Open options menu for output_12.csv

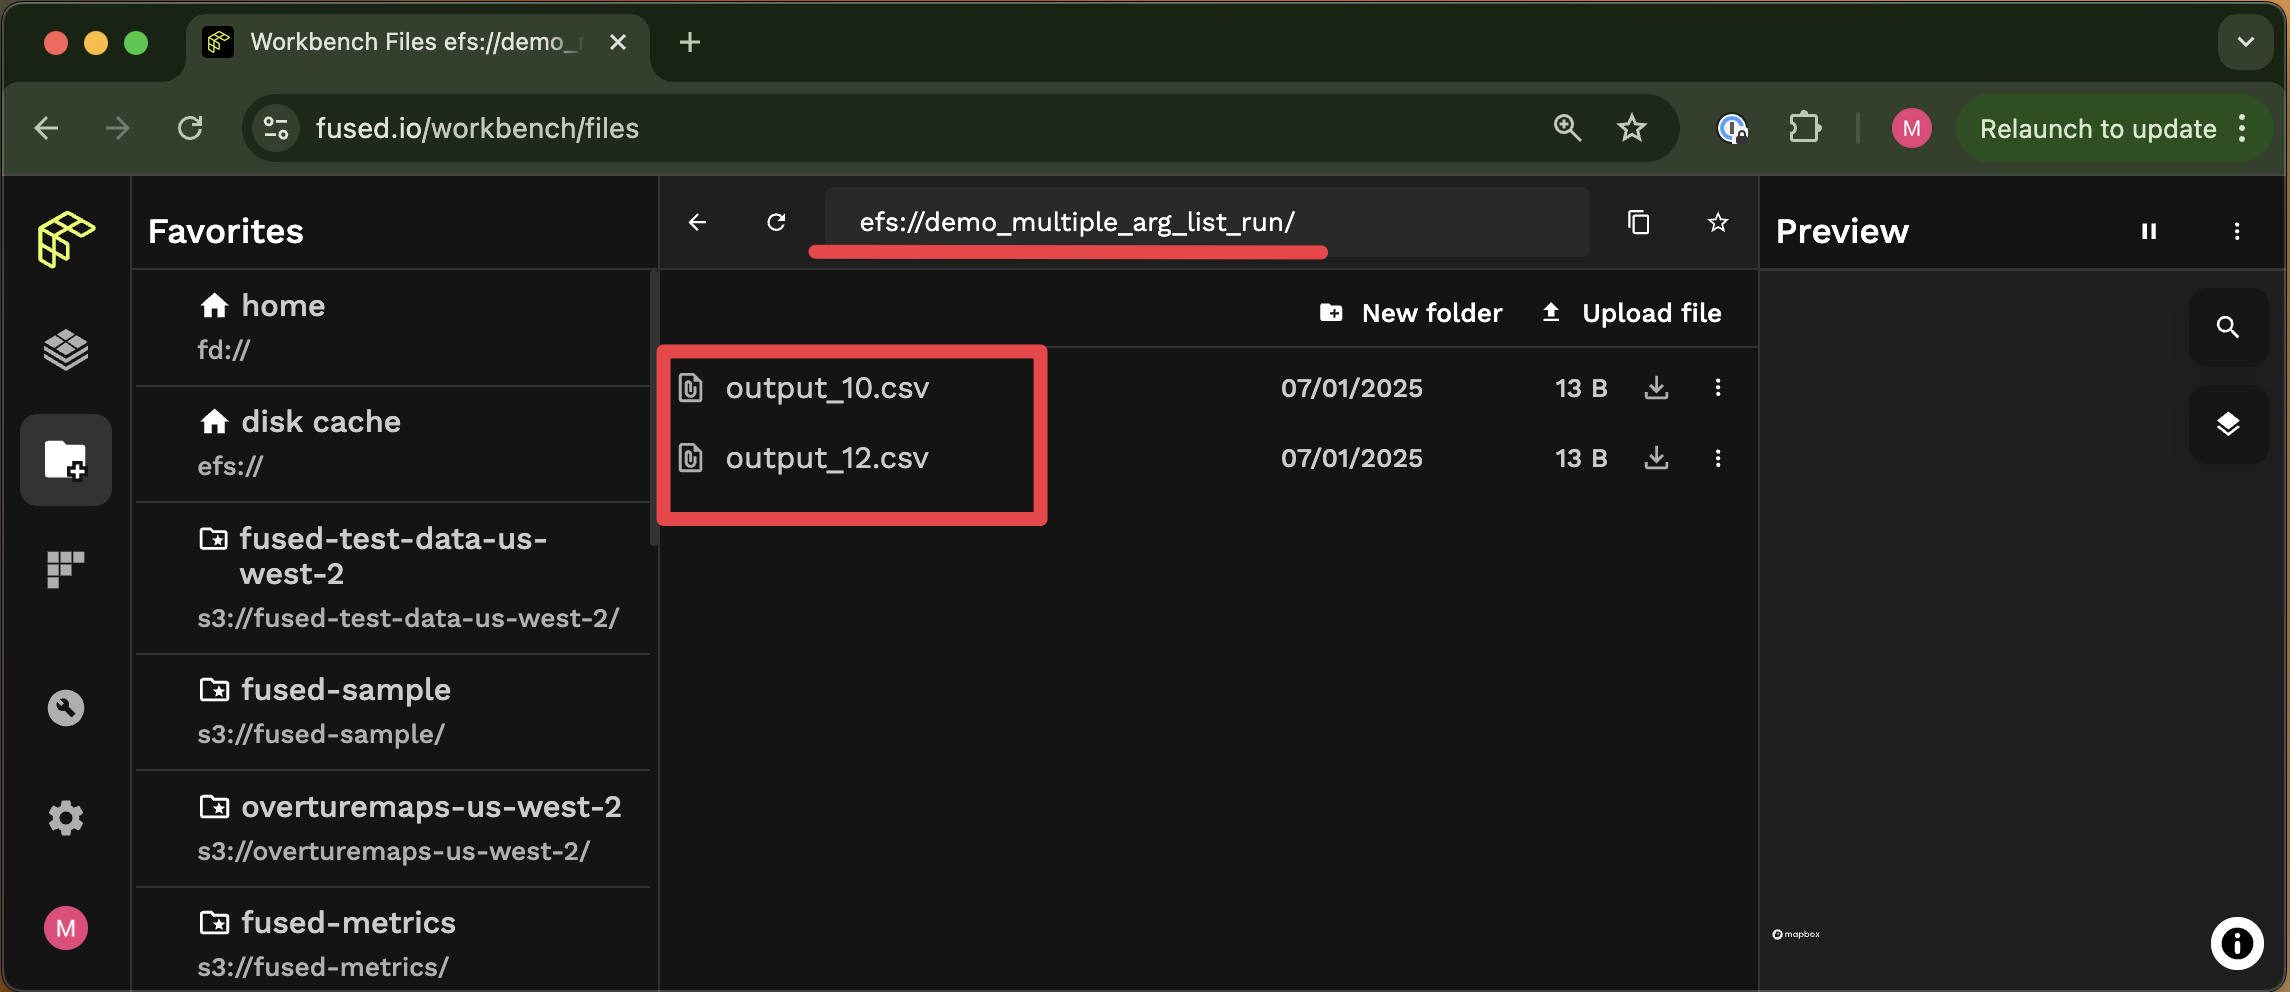point(1718,458)
